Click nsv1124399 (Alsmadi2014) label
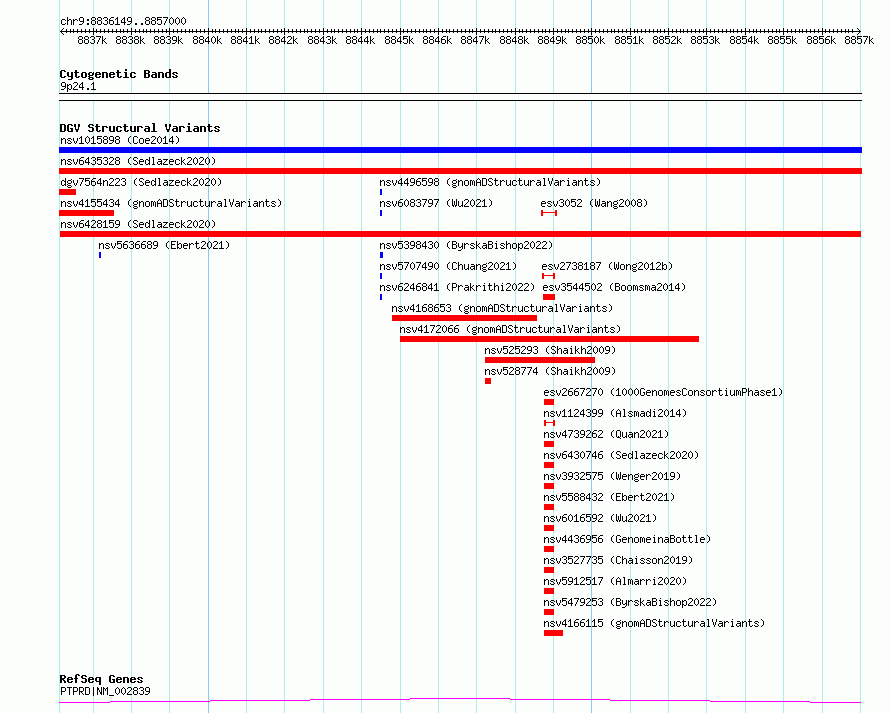Image resolution: width=890 pixels, height=713 pixels. tap(615, 413)
